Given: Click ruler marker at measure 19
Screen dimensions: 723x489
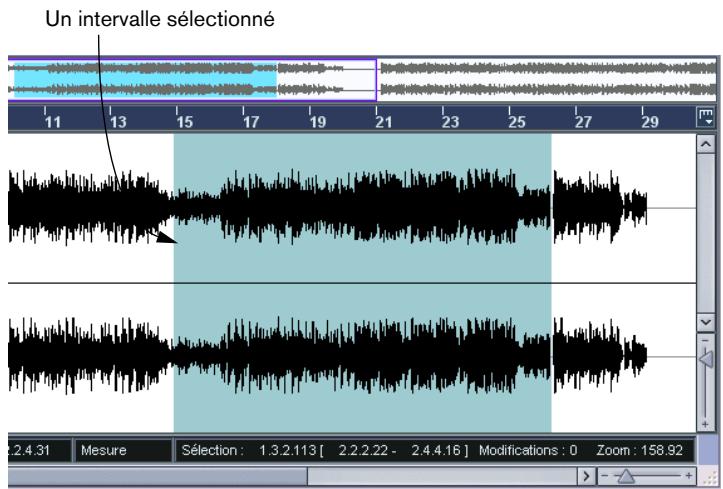Looking at the screenshot, I should (318, 122).
